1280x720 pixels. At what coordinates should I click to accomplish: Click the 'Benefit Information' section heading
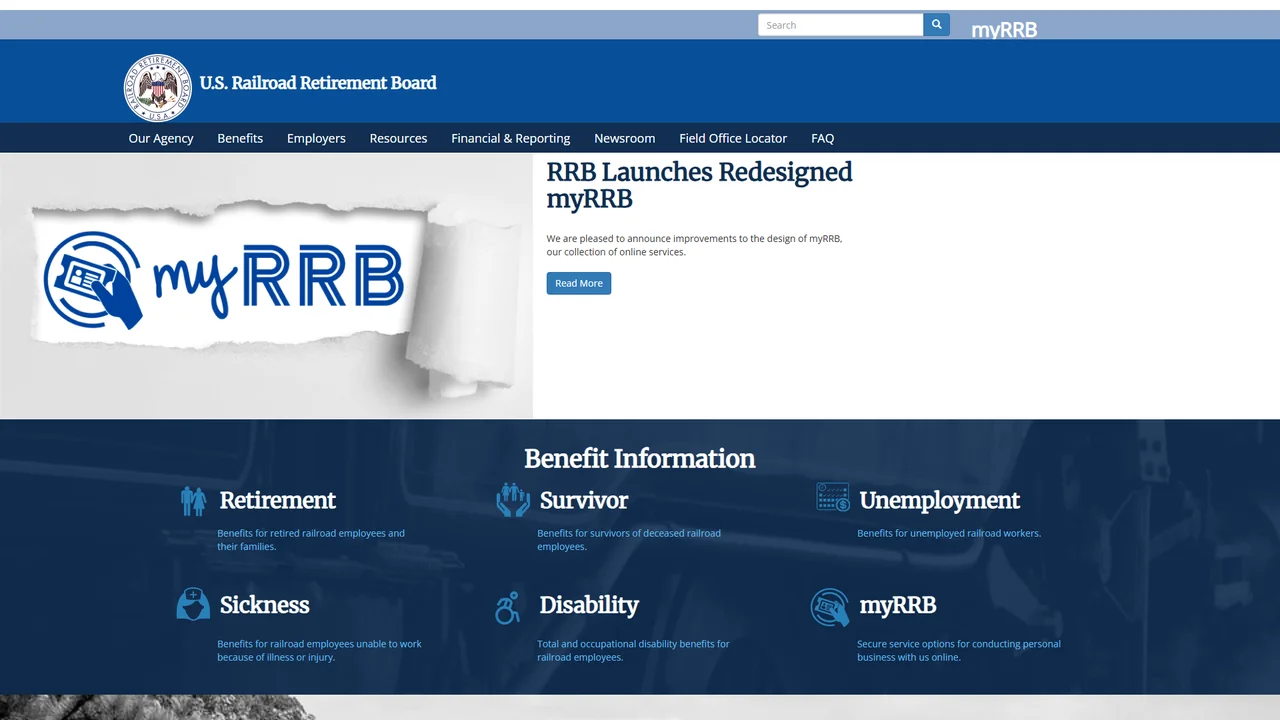pyautogui.click(x=640, y=459)
